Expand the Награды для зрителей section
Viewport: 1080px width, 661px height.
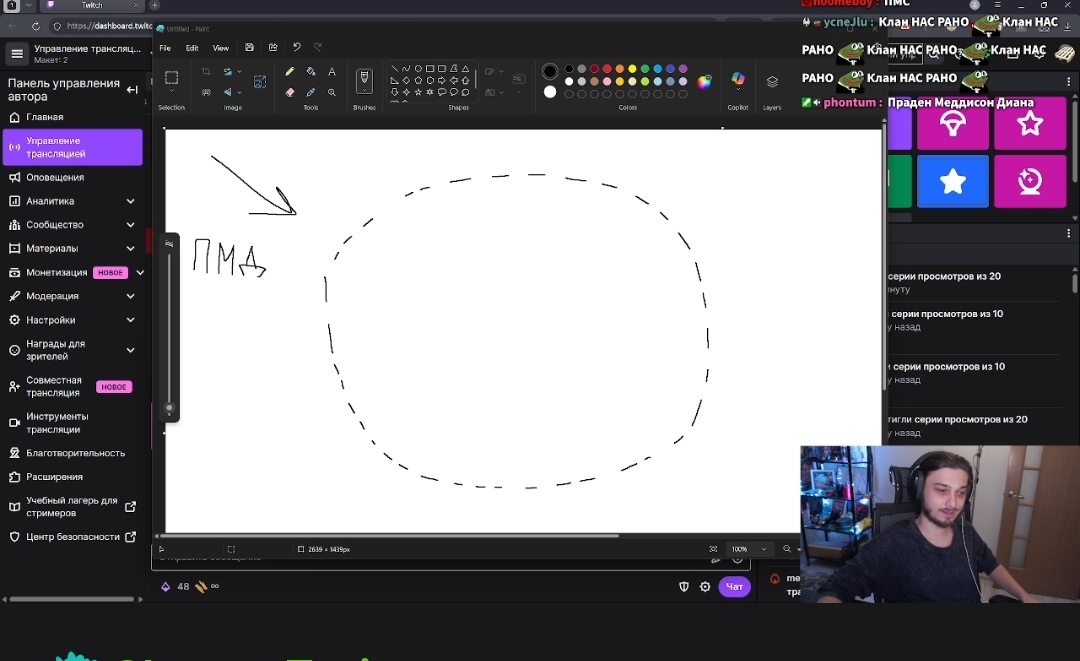tap(131, 350)
